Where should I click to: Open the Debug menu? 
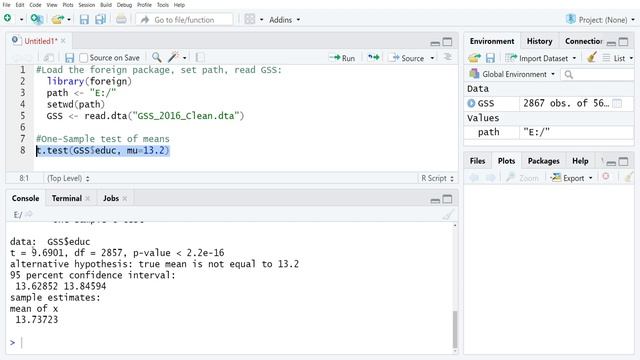[124, 5]
